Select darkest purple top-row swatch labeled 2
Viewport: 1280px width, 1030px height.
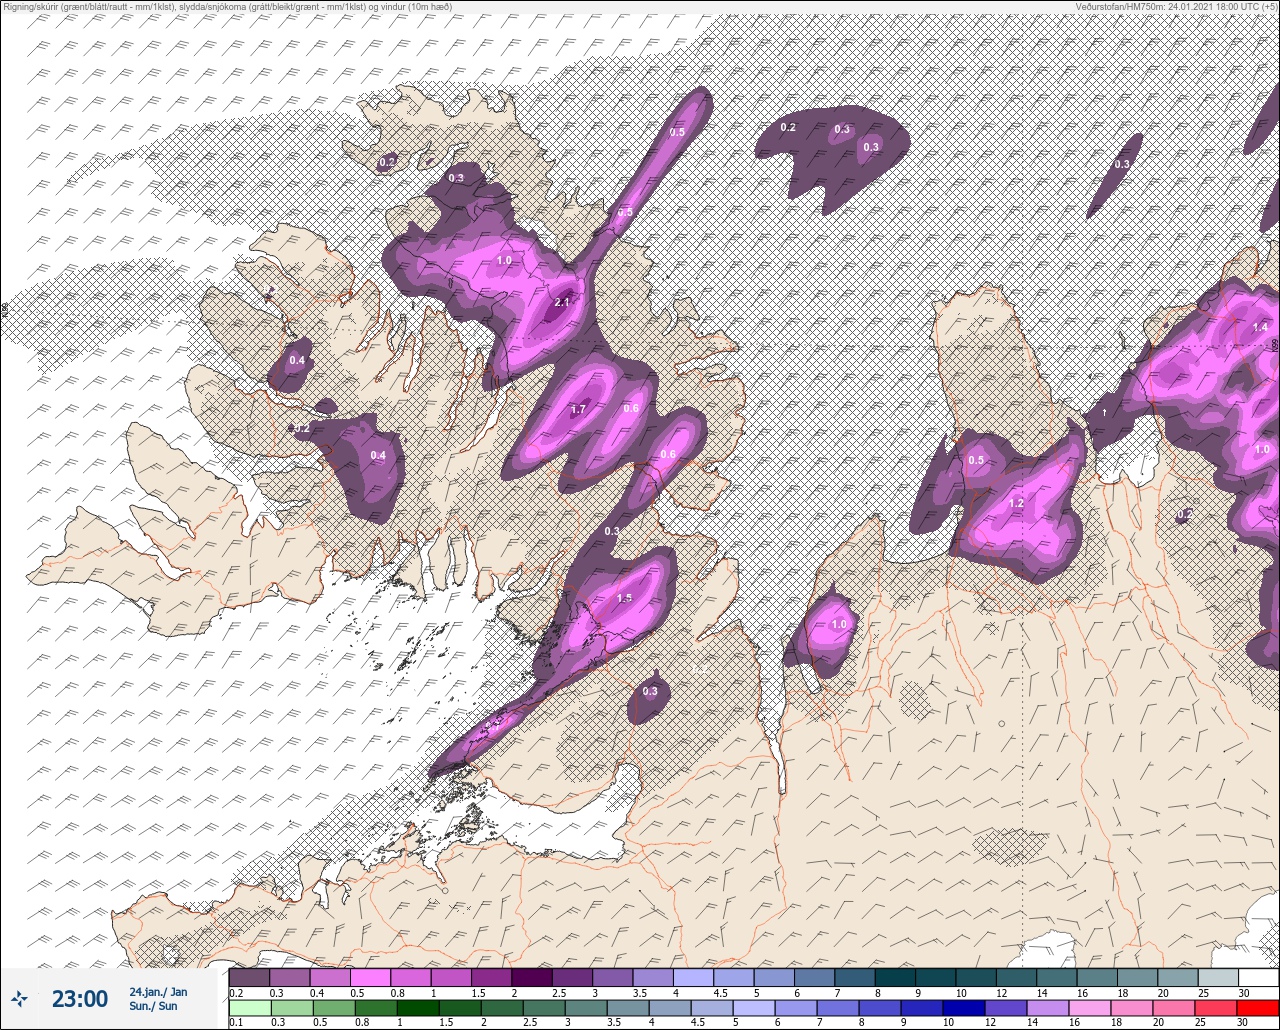tap(532, 977)
